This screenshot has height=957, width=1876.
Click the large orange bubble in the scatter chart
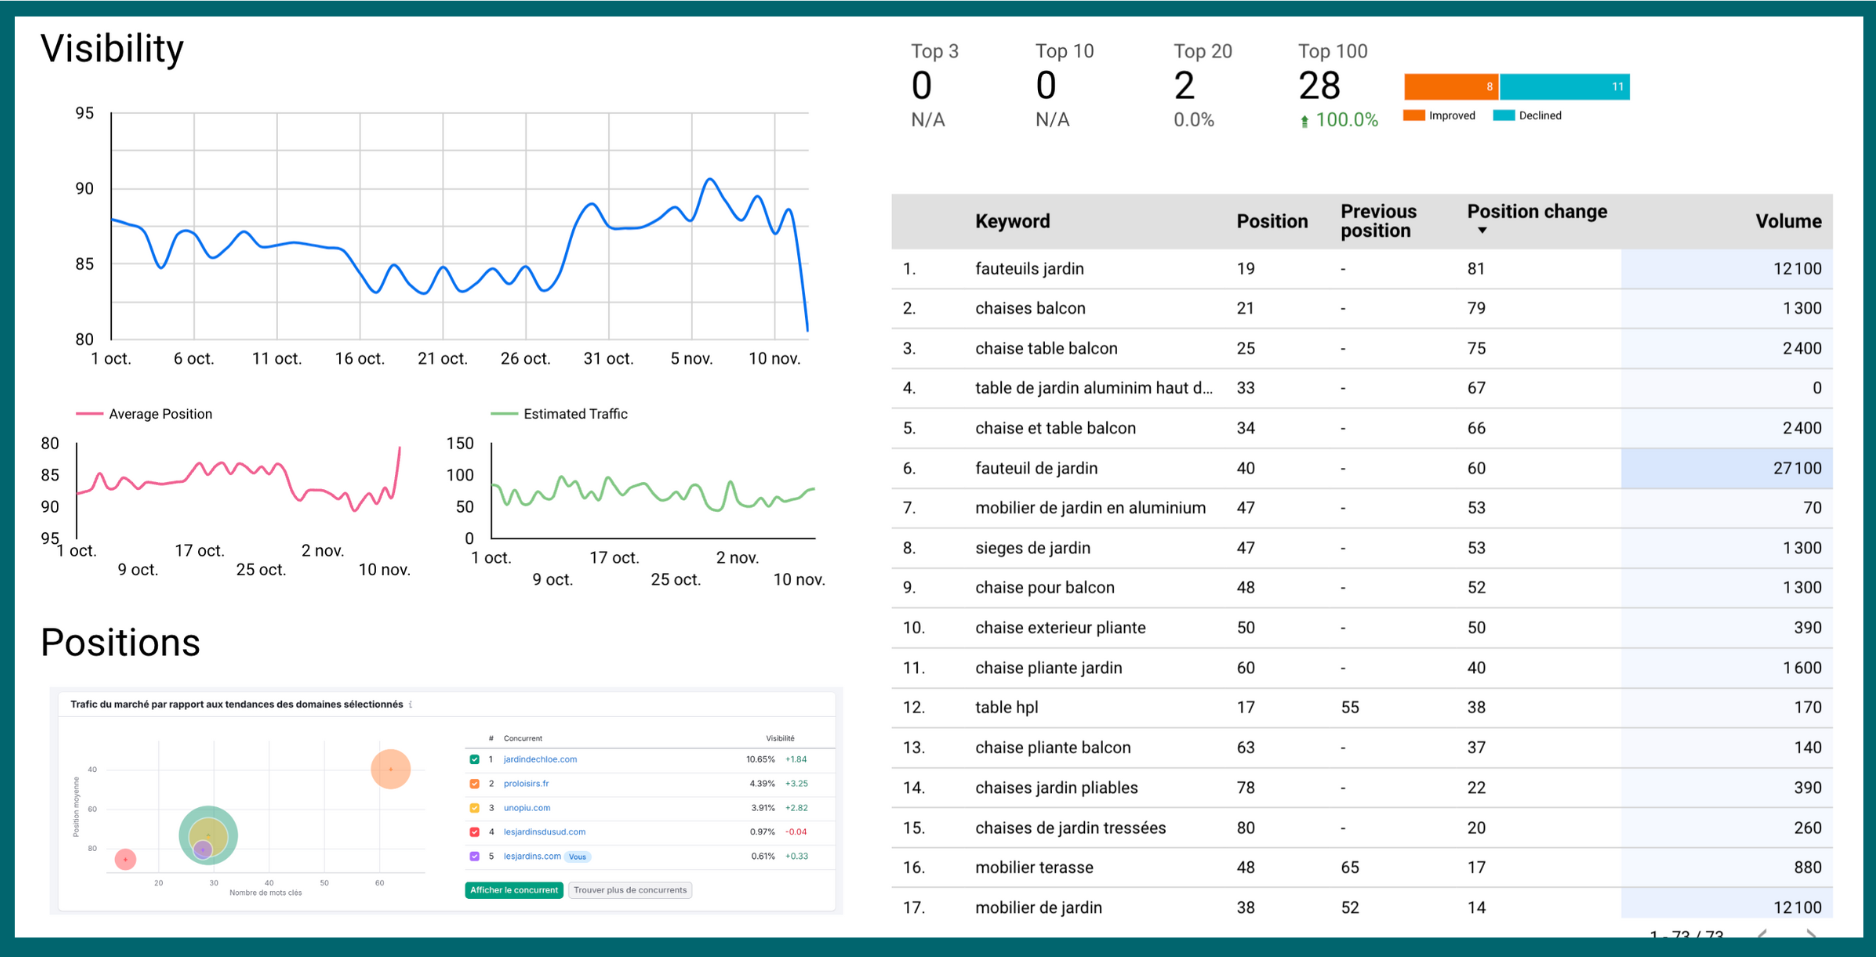tap(391, 769)
